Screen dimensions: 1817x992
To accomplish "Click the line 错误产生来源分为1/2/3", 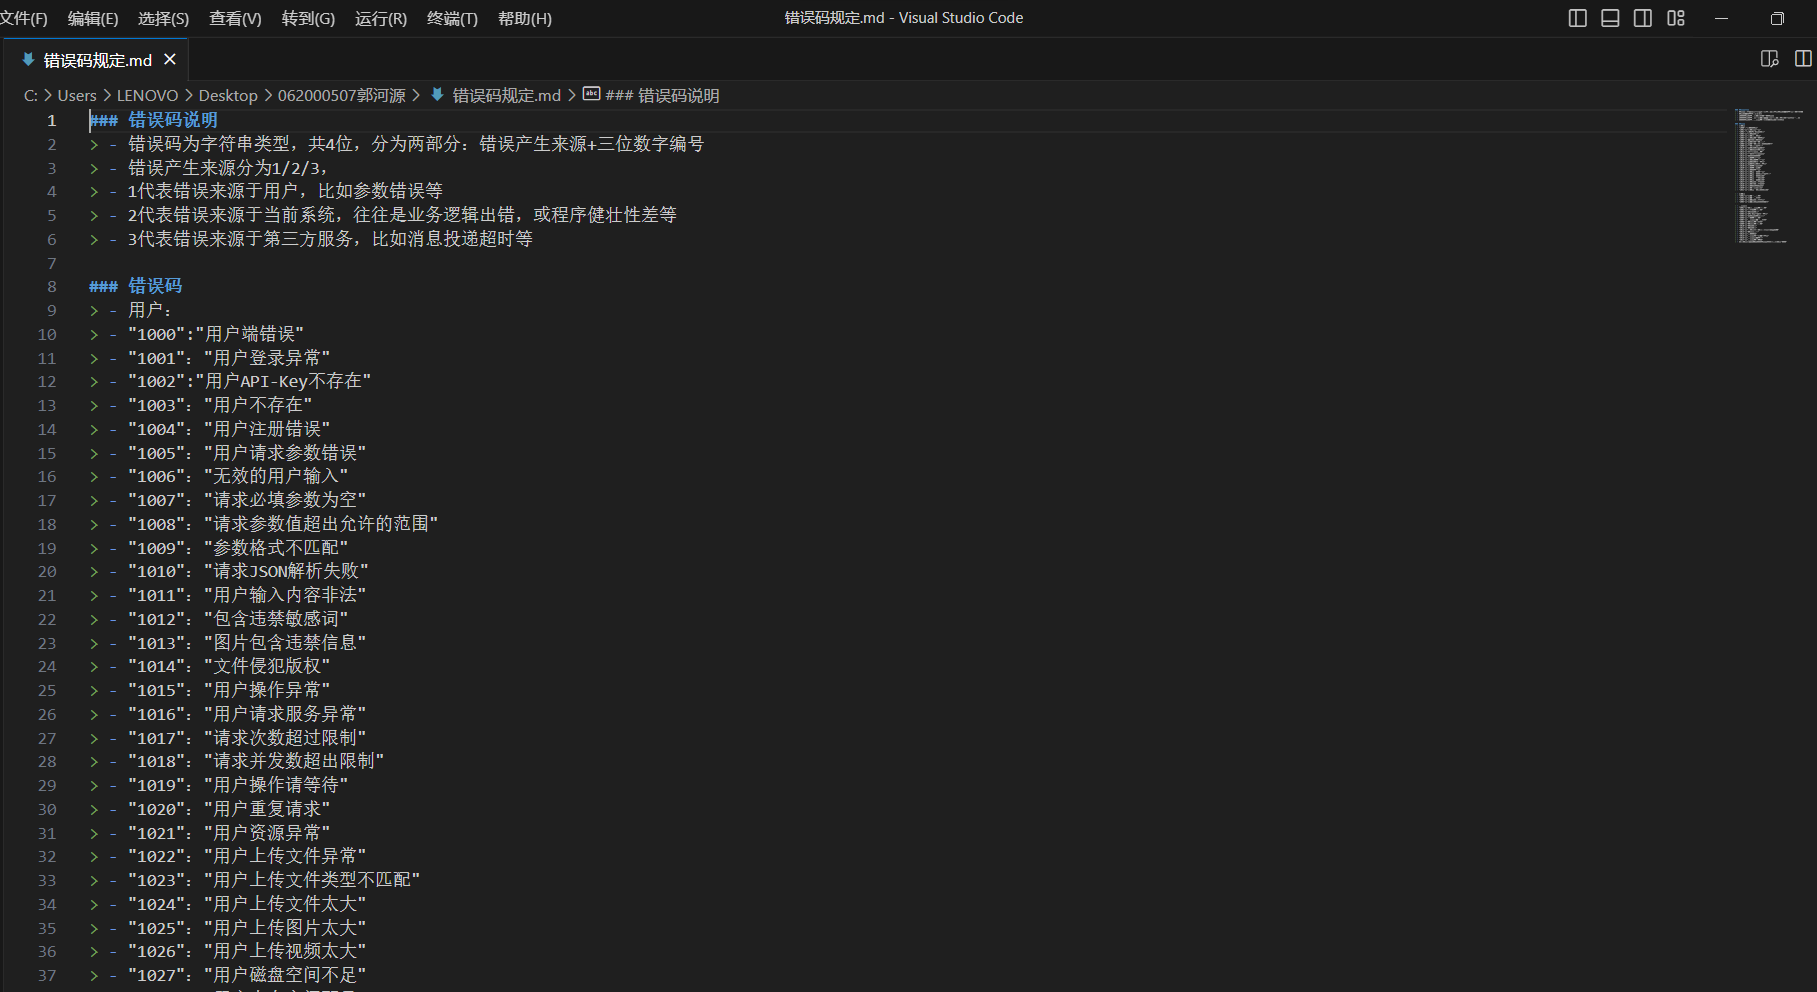I will point(228,168).
